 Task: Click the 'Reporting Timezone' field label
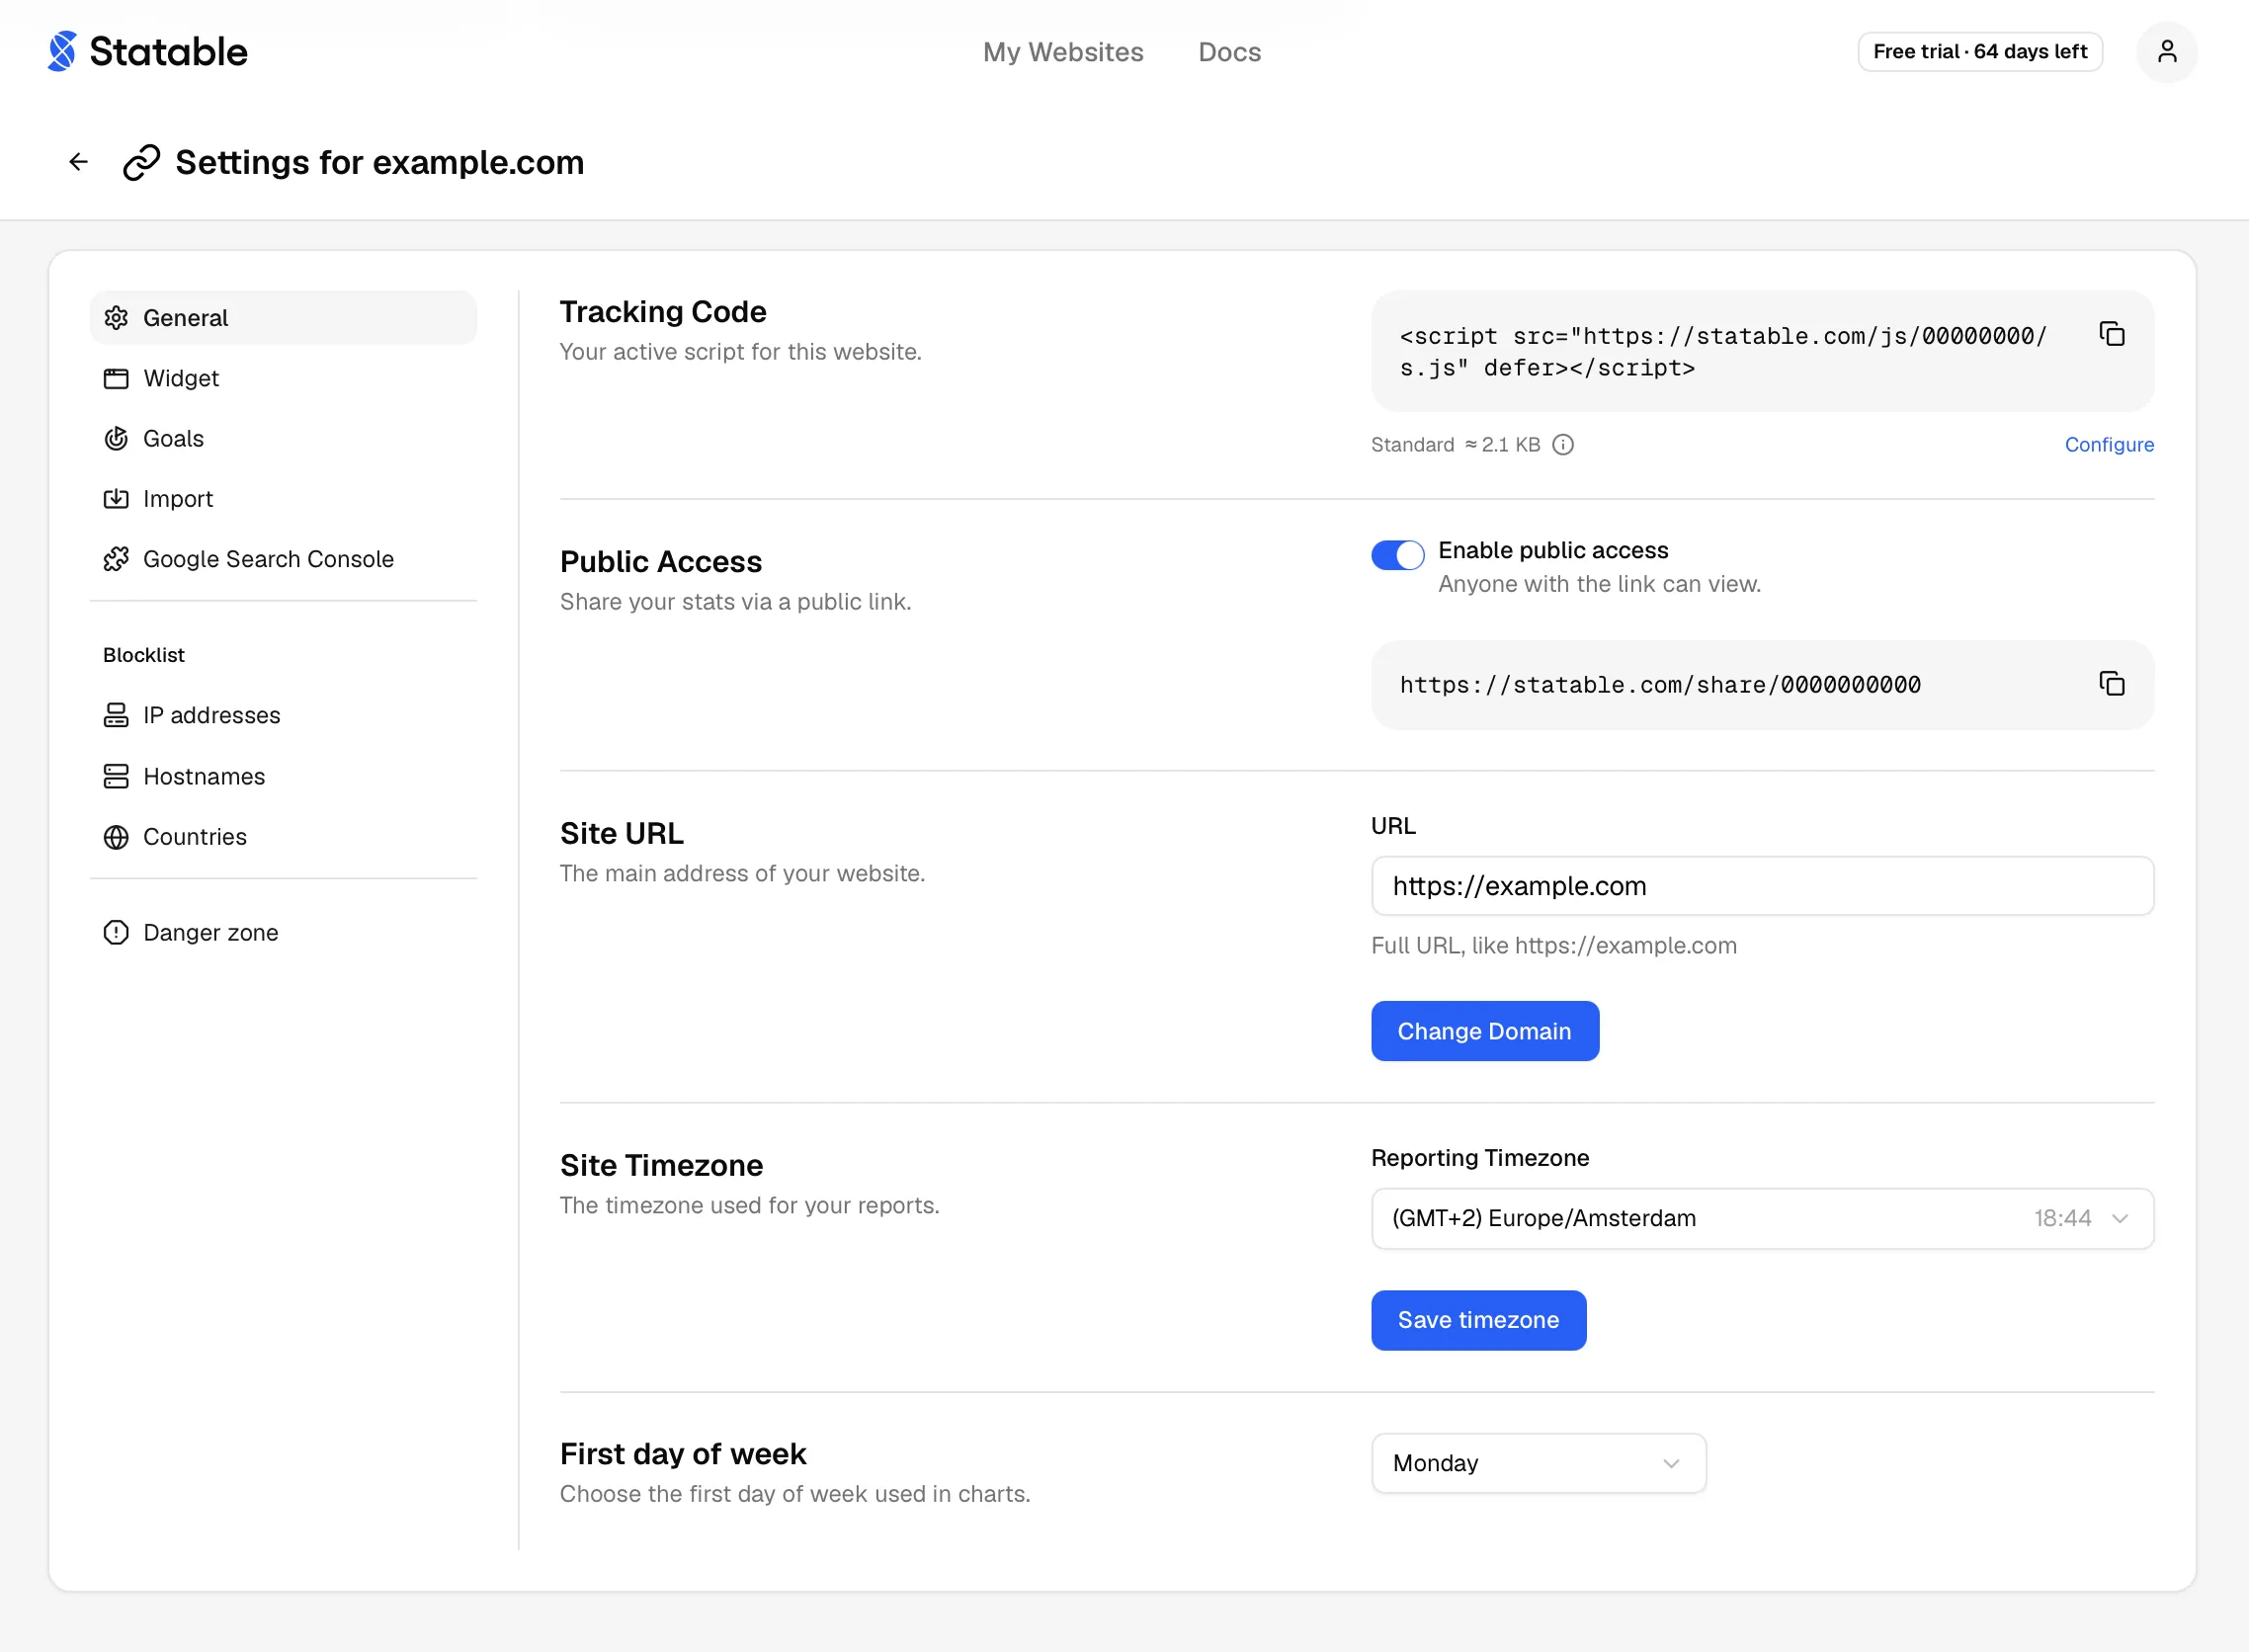(1479, 1158)
